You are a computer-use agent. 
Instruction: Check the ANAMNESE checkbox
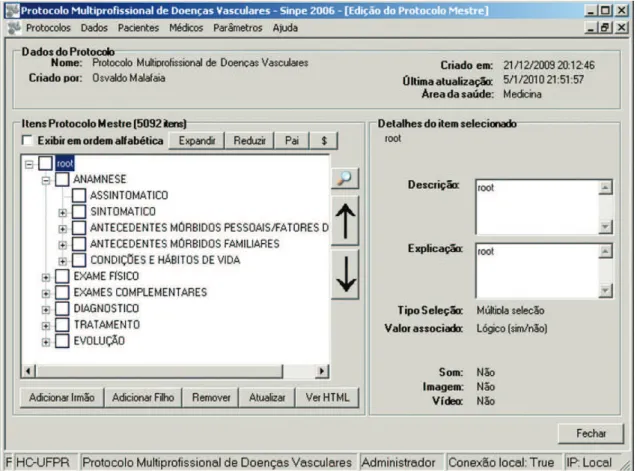pos(62,179)
